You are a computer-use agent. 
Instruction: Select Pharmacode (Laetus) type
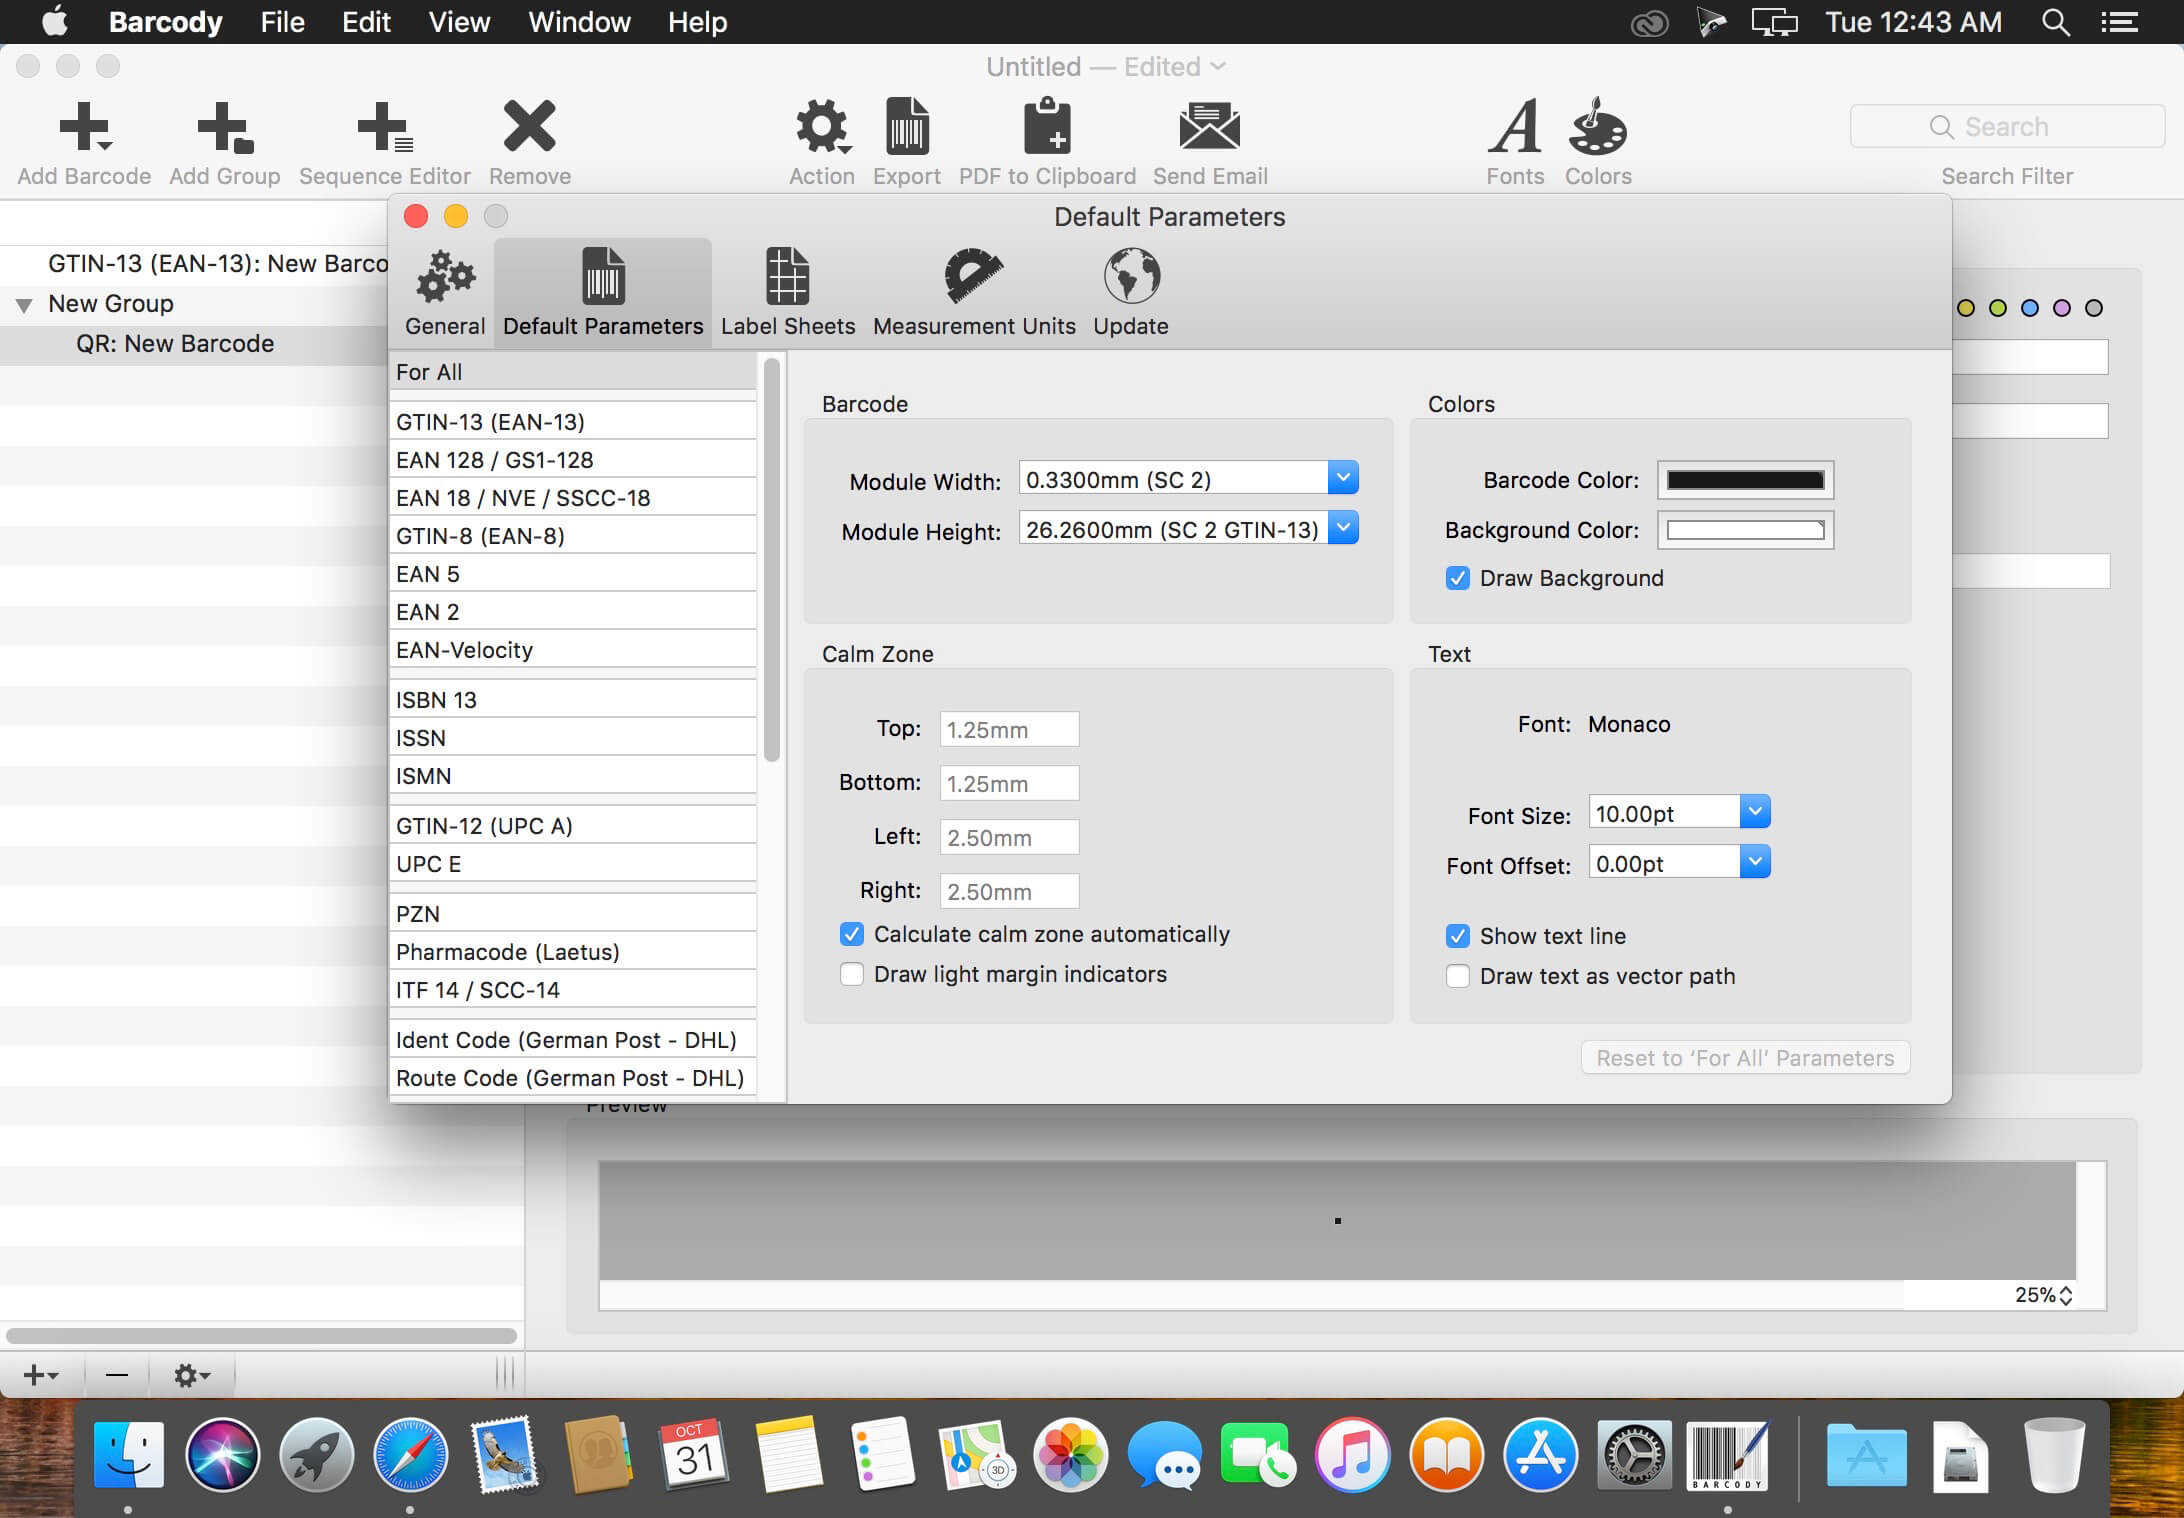(572, 952)
